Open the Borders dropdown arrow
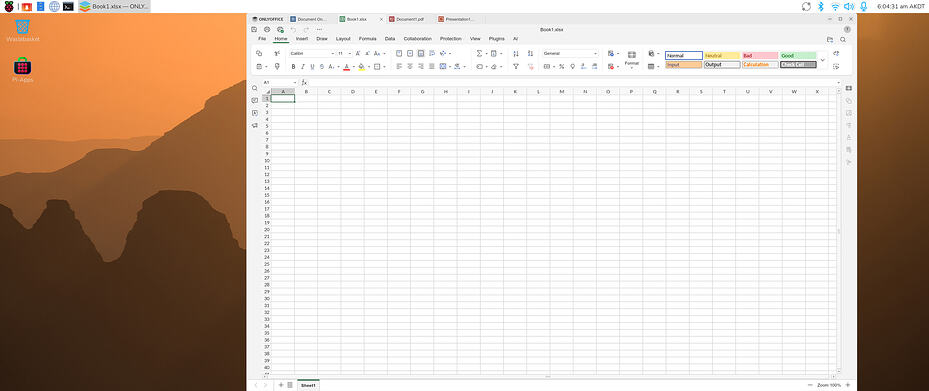This screenshot has width=929, height=391. click(x=384, y=66)
